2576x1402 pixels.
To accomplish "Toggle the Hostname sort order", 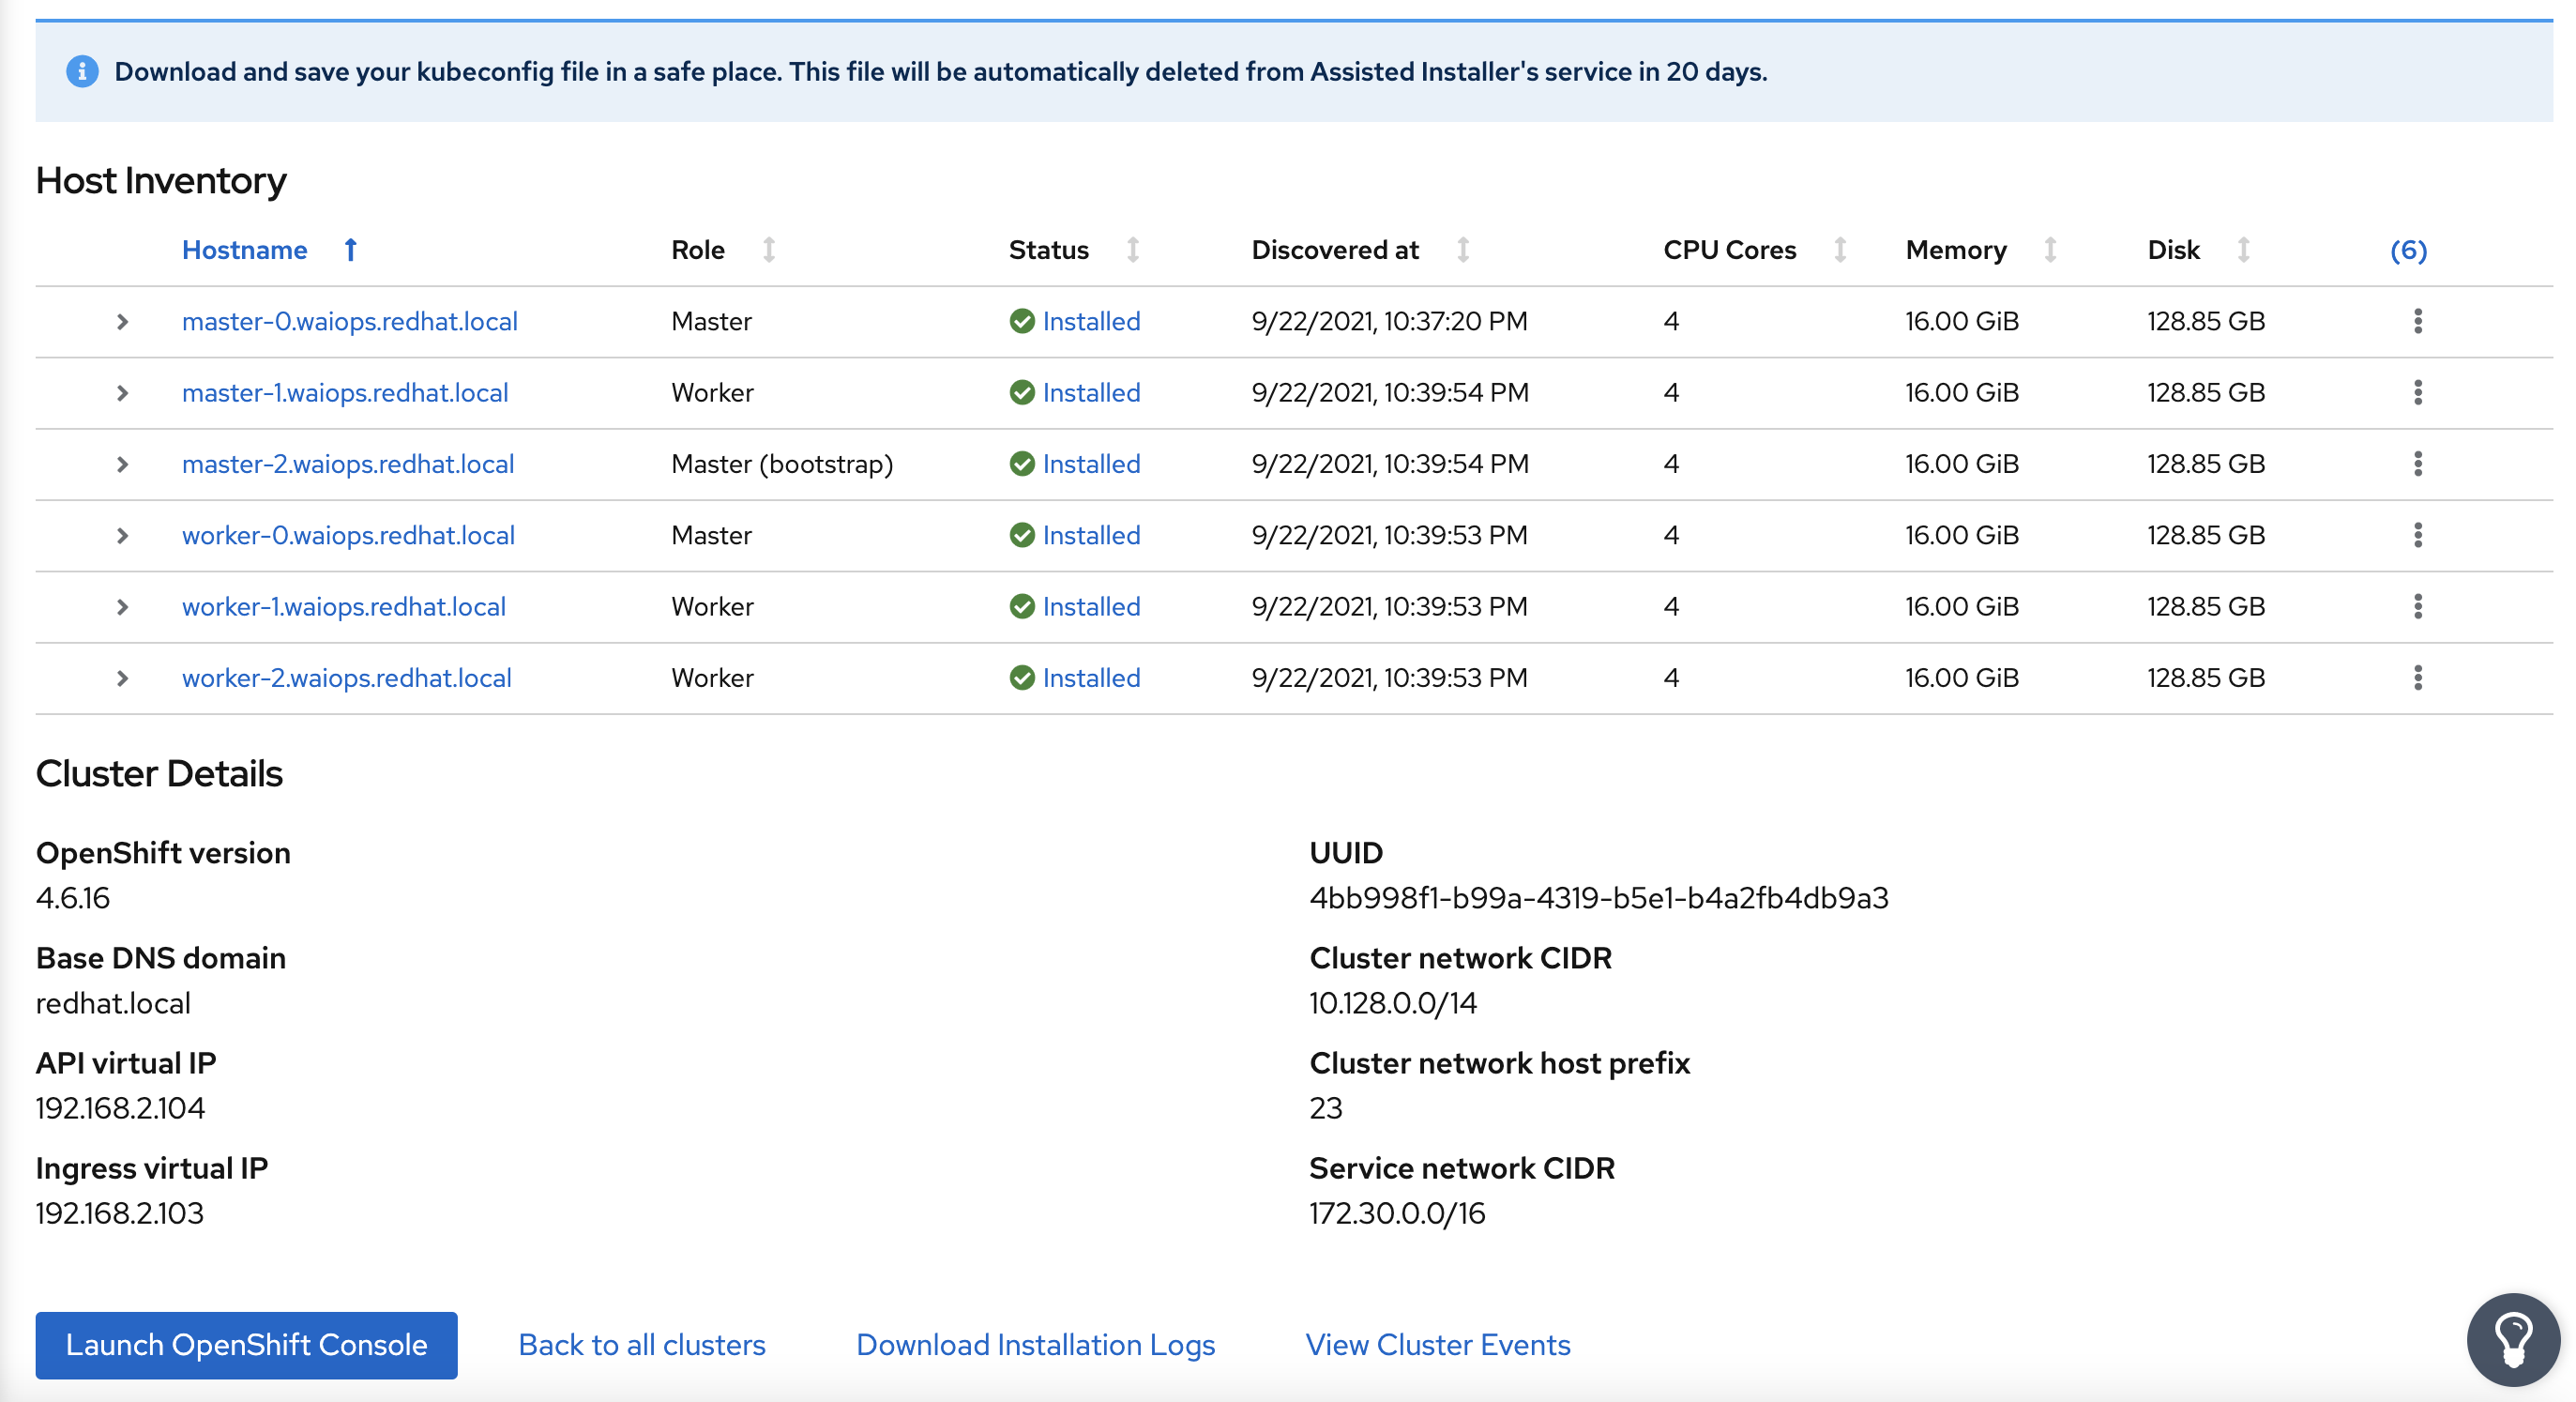I will pyautogui.click(x=350, y=250).
